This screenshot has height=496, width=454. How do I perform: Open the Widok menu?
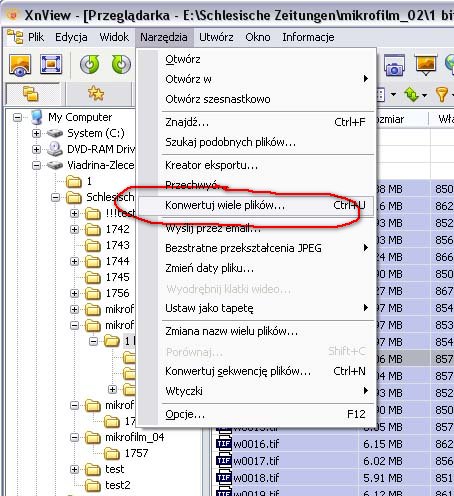coord(114,37)
